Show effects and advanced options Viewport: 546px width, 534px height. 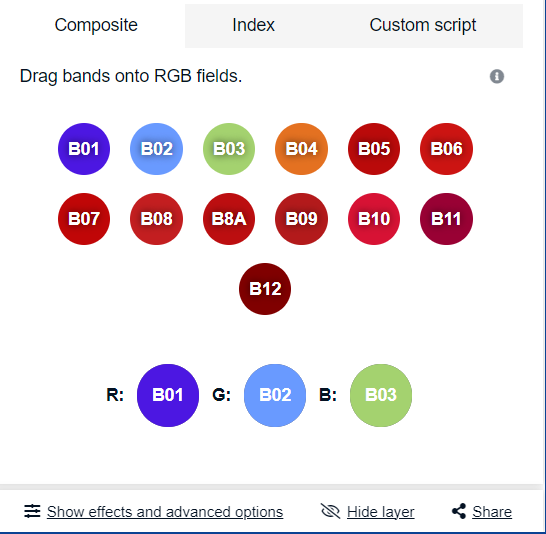click(x=165, y=512)
